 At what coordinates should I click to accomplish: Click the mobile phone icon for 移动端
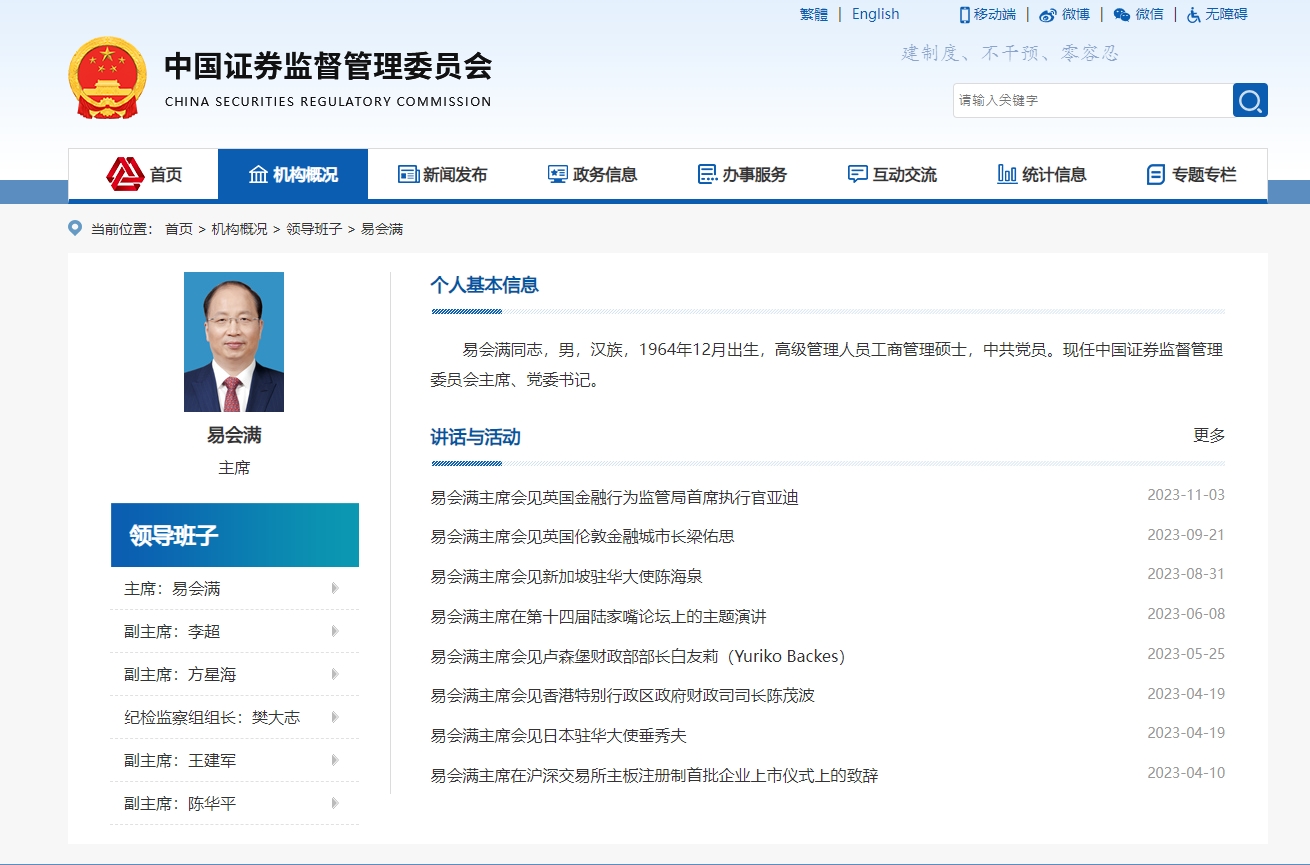[x=965, y=14]
